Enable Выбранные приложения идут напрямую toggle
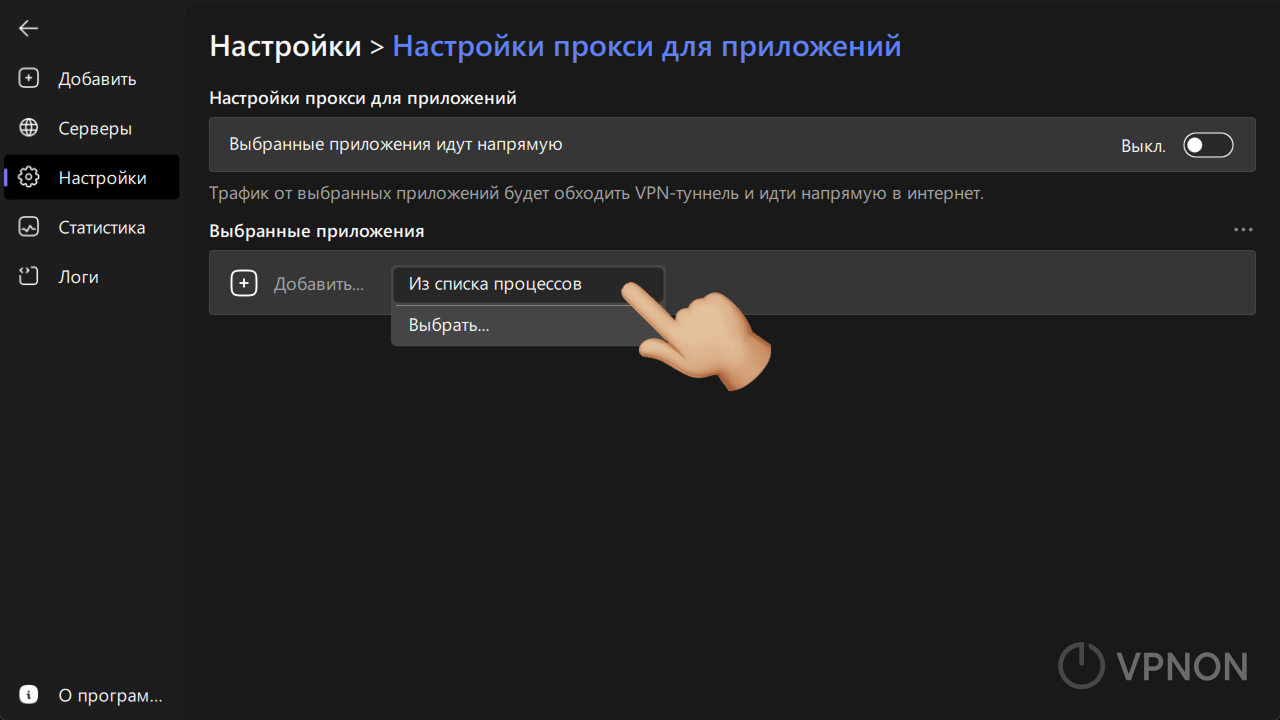 [1207, 144]
